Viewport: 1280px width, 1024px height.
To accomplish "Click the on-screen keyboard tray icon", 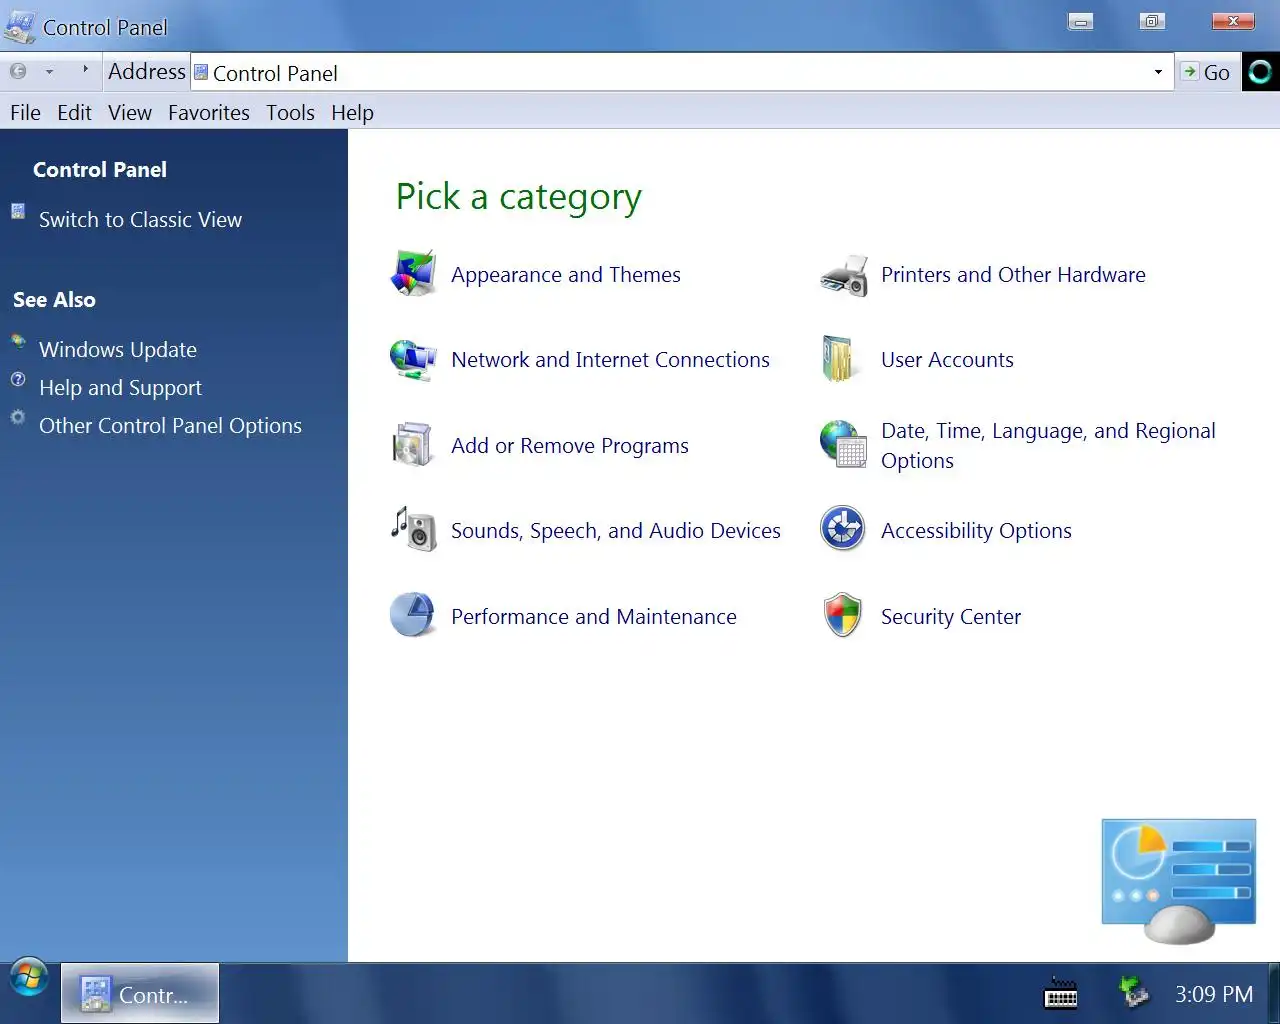I will click(1061, 994).
